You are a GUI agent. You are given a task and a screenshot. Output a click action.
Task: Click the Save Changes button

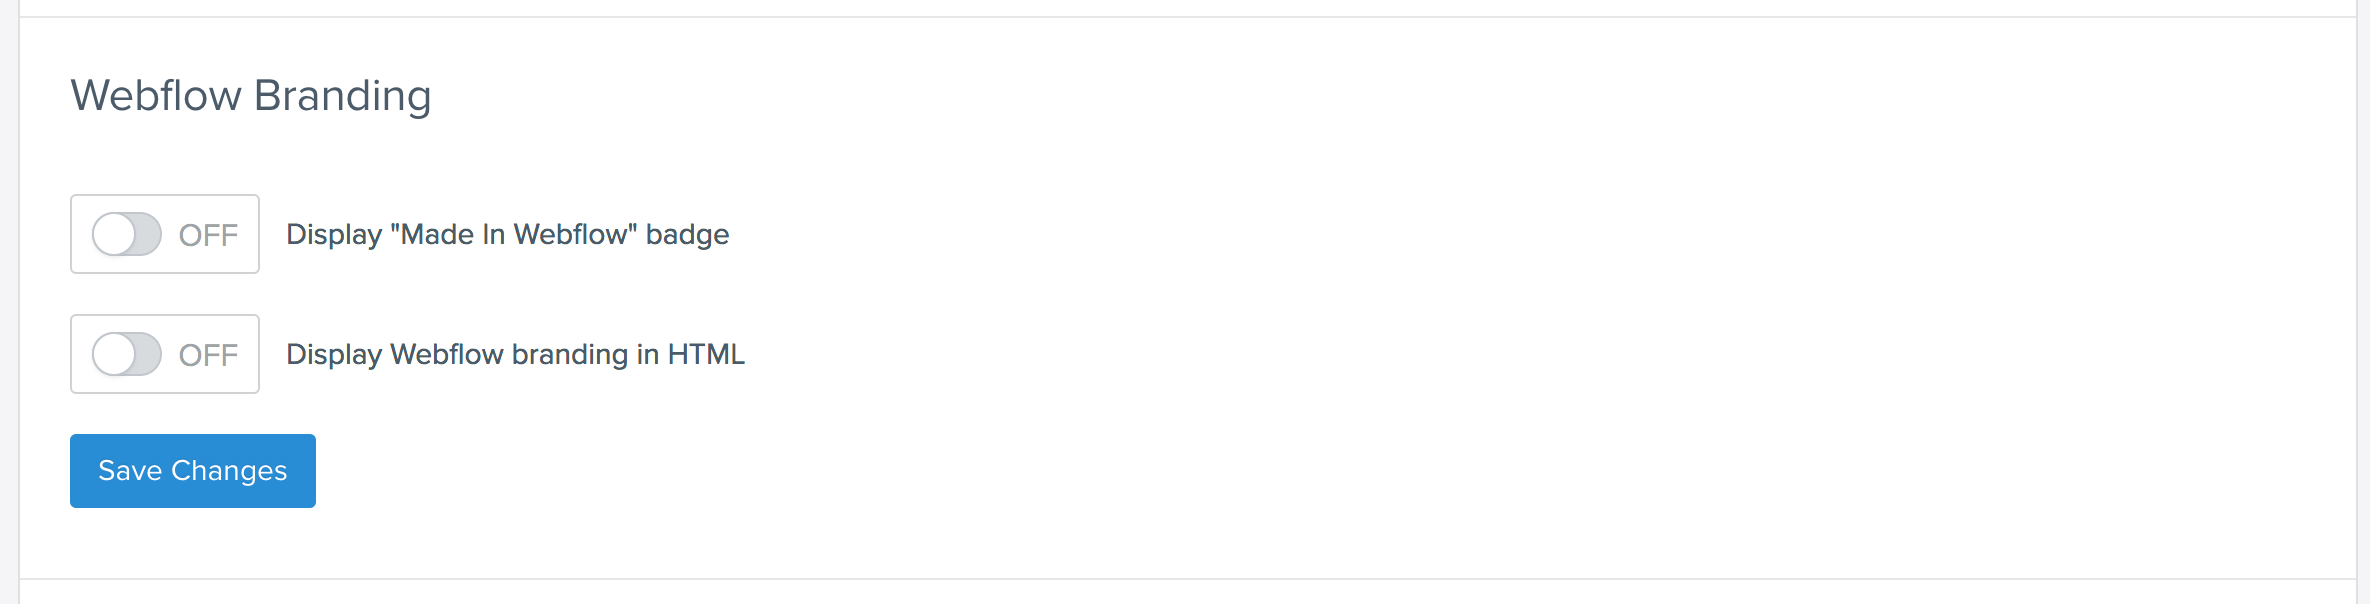193,471
